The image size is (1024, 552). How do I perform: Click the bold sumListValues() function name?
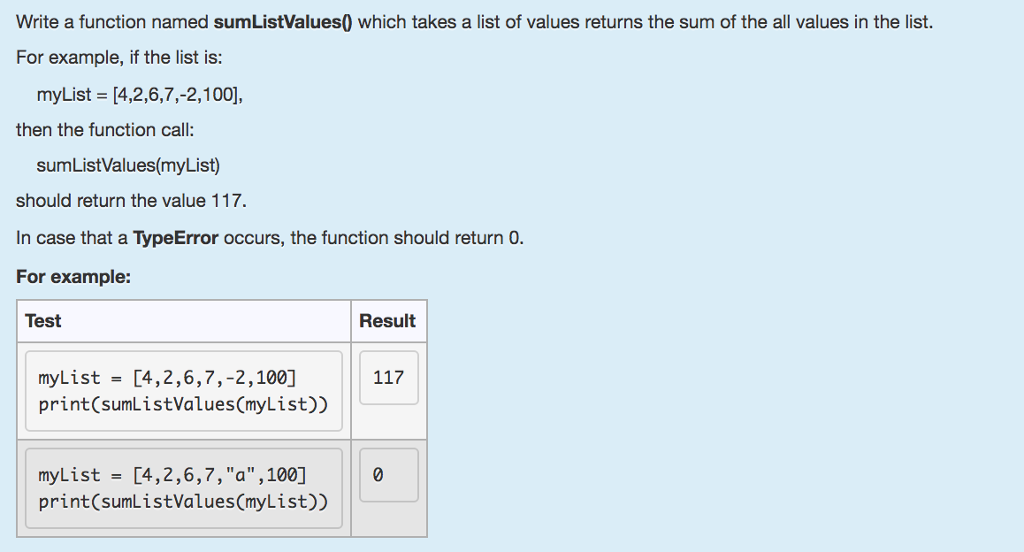(283, 22)
